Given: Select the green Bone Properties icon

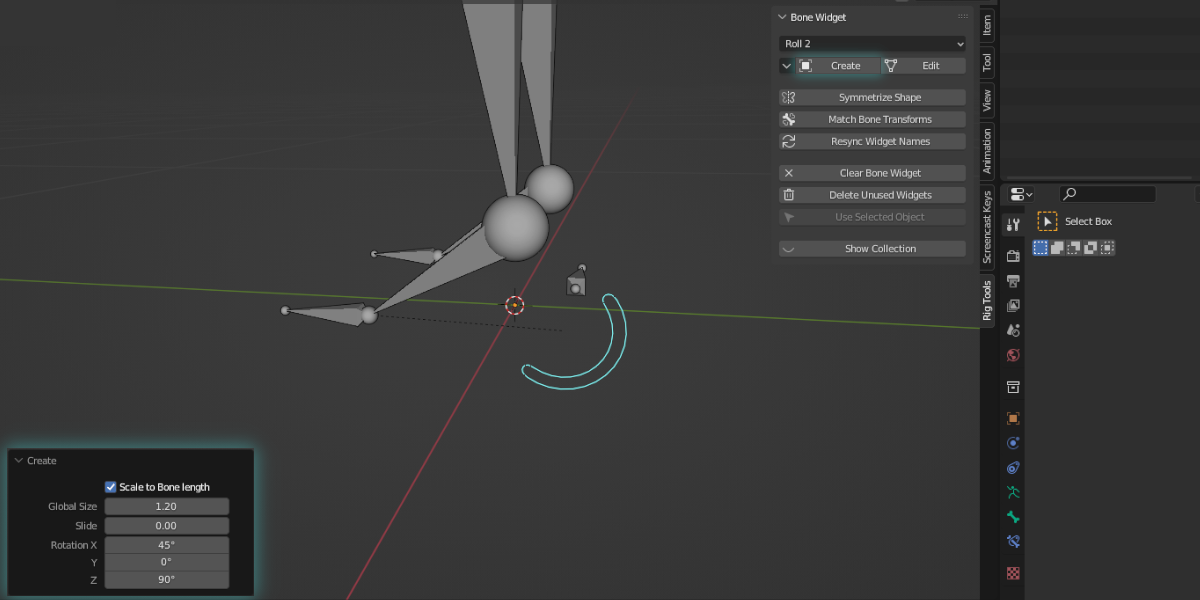Looking at the screenshot, I should pyautogui.click(x=1013, y=516).
